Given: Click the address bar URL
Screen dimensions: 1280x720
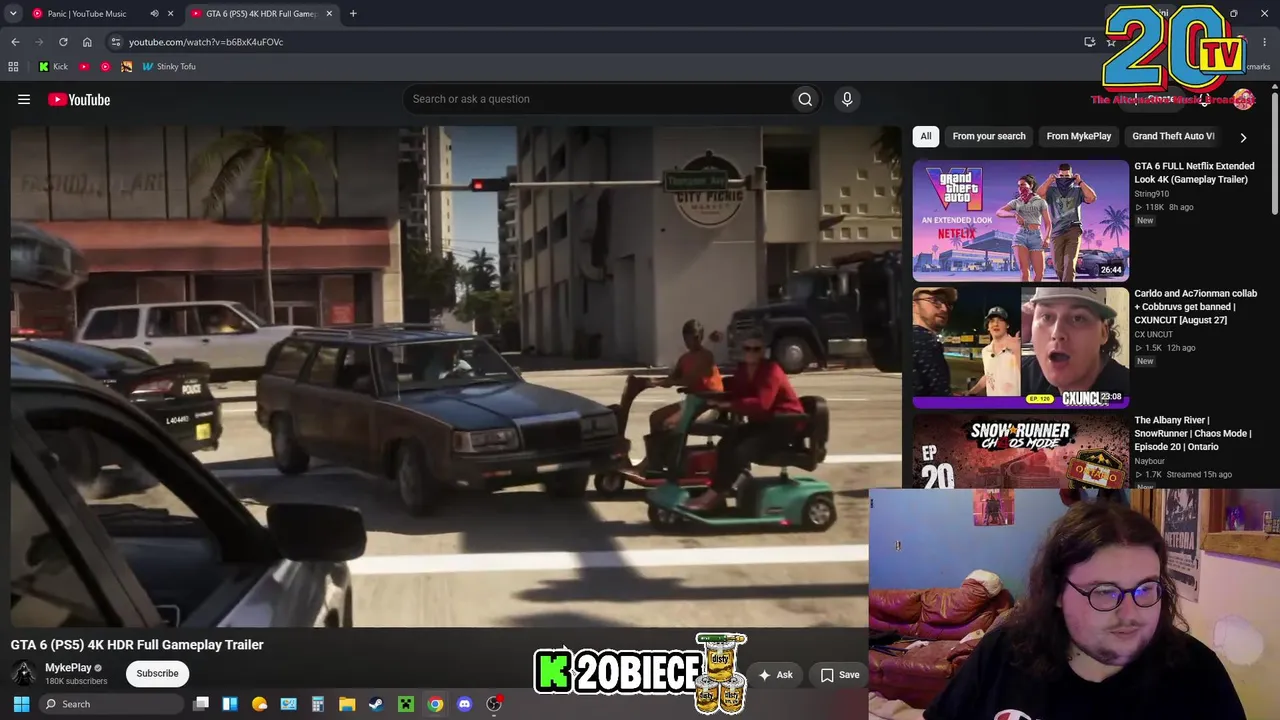Looking at the screenshot, I should (206, 42).
